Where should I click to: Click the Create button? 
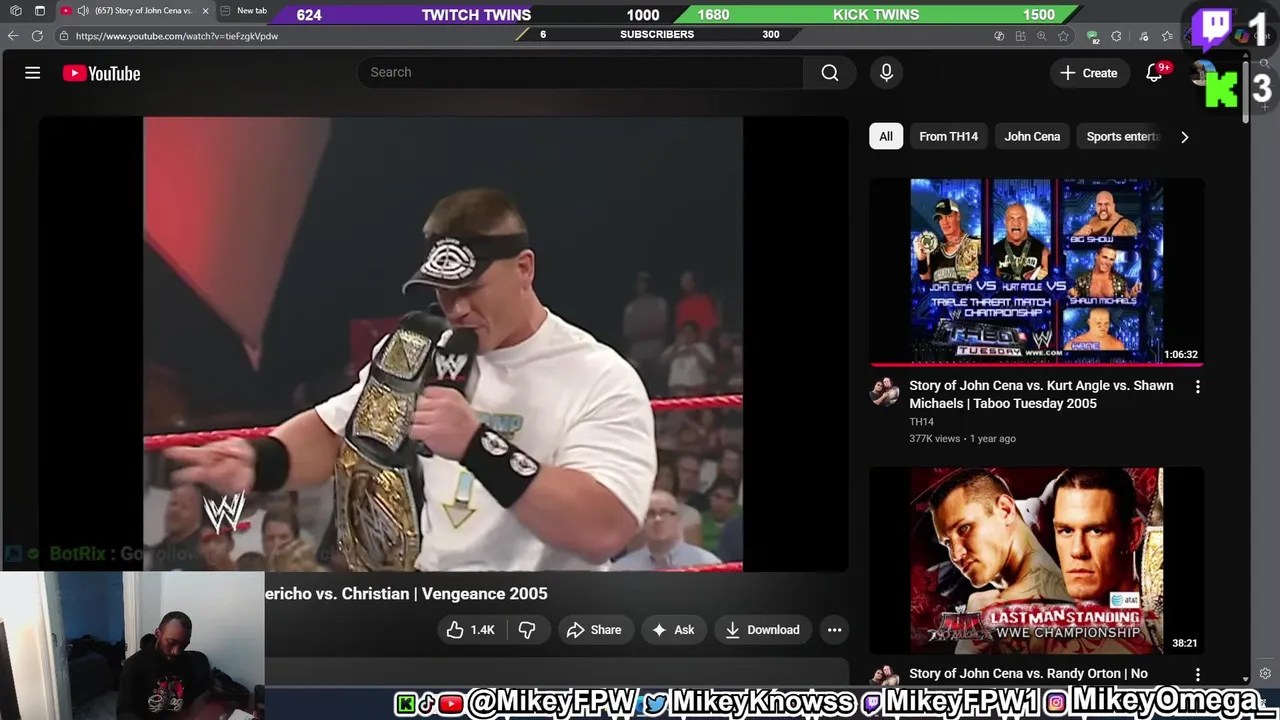click(1089, 73)
